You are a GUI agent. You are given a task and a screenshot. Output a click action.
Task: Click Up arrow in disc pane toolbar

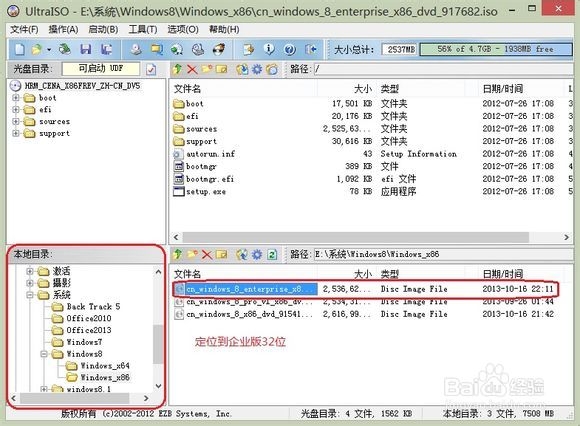click(178, 69)
